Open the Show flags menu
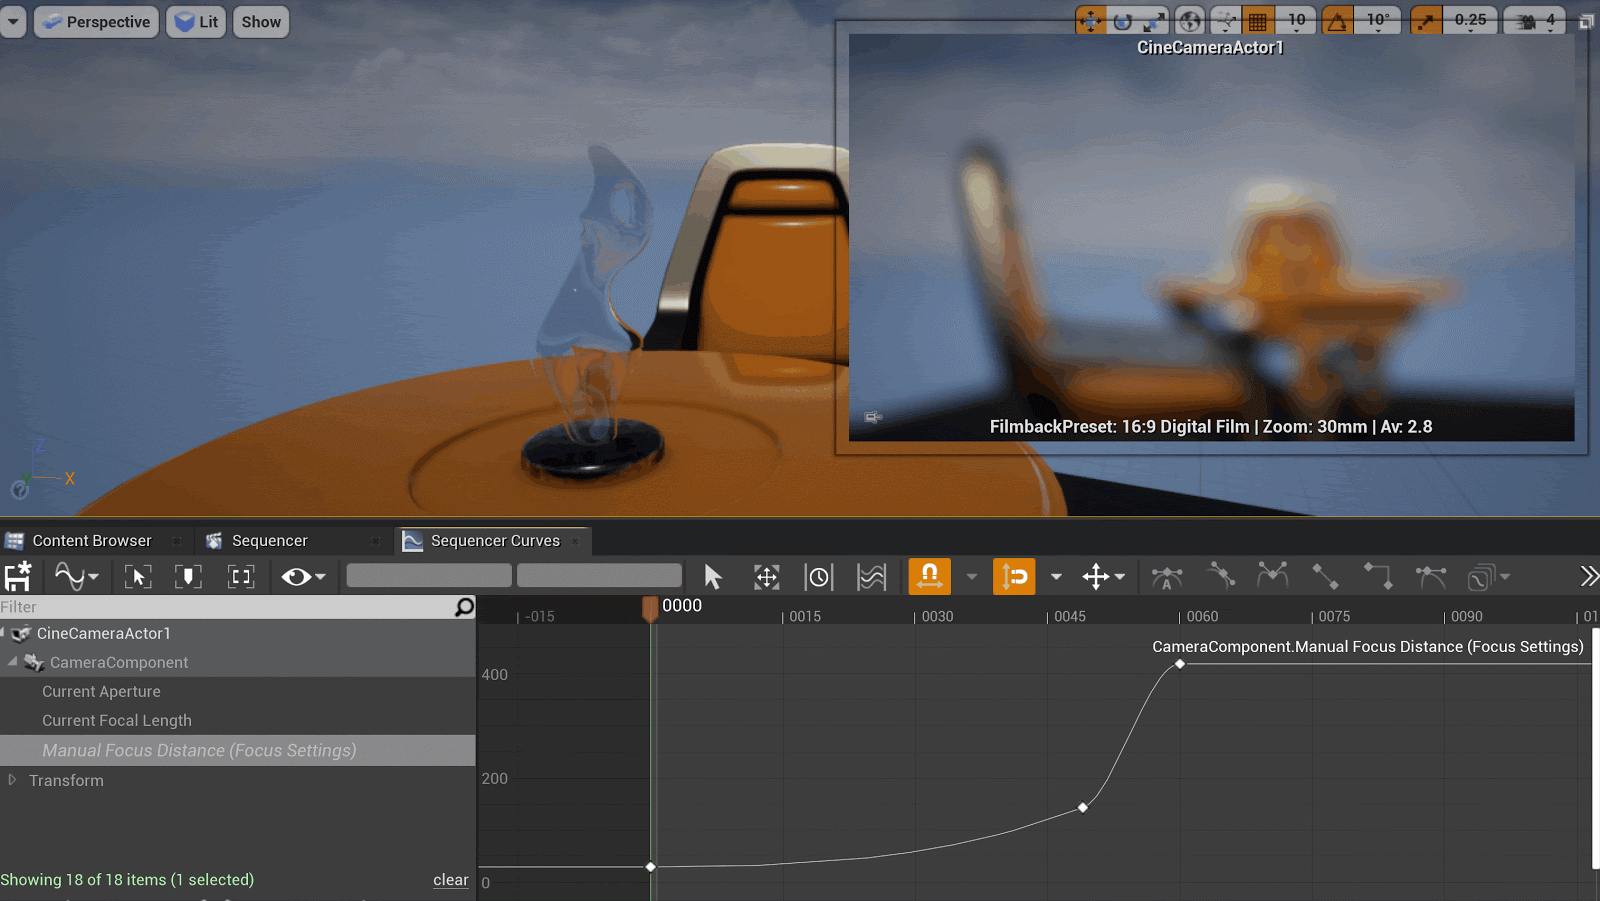This screenshot has width=1600, height=901. [261, 21]
